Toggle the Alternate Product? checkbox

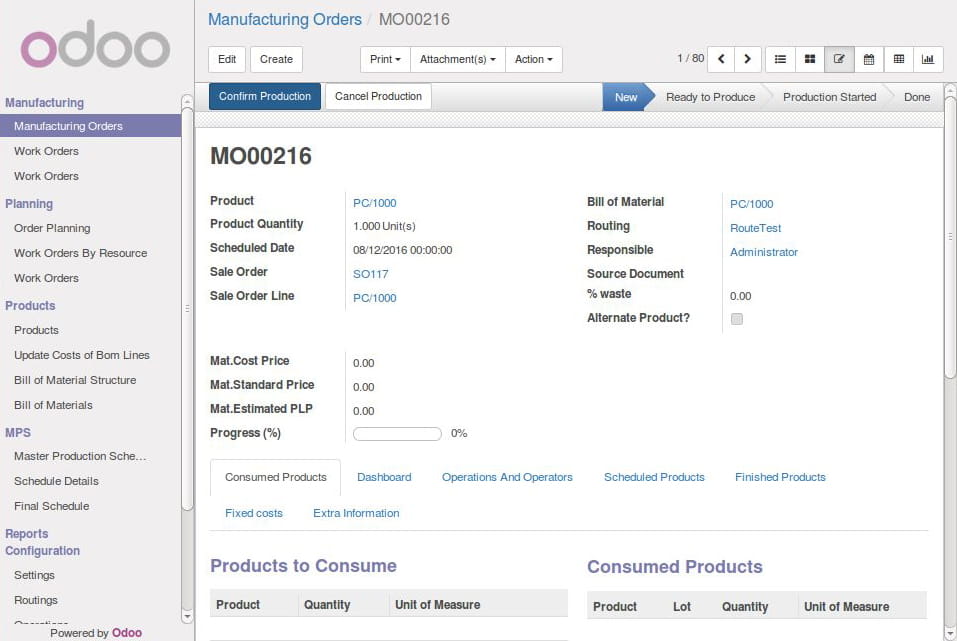(737, 319)
